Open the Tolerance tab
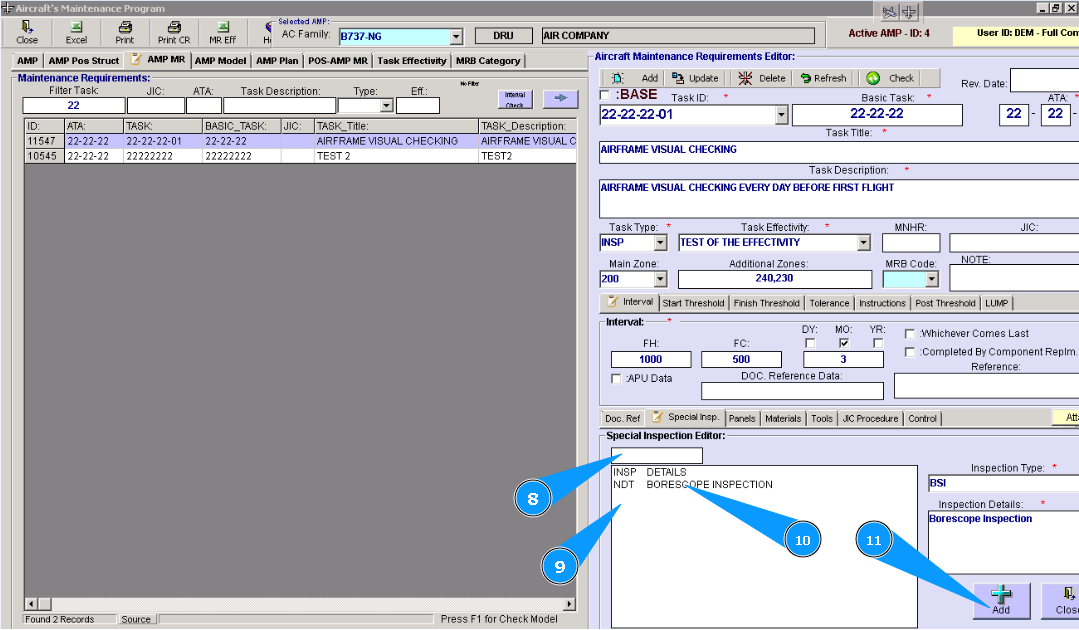Image resolution: width=1079 pixels, height=630 pixels. coord(829,303)
